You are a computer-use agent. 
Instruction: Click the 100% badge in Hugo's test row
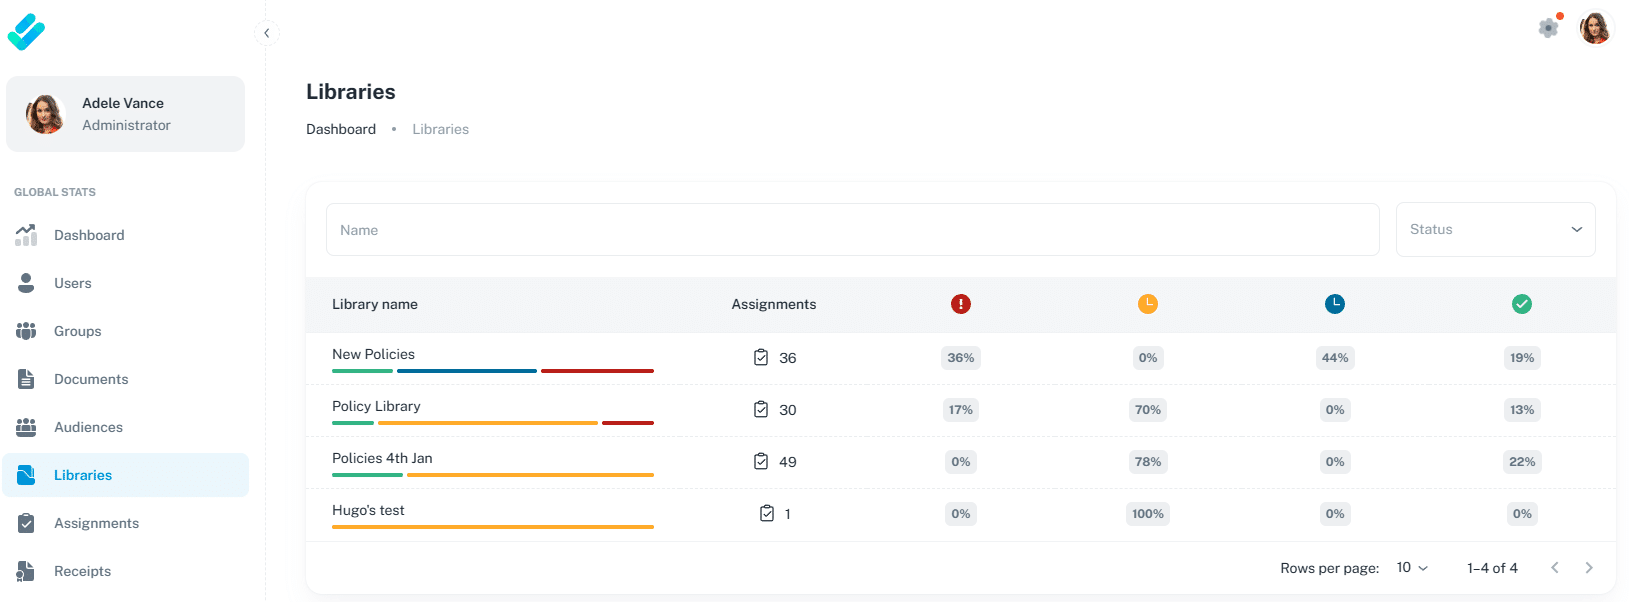pyautogui.click(x=1148, y=514)
